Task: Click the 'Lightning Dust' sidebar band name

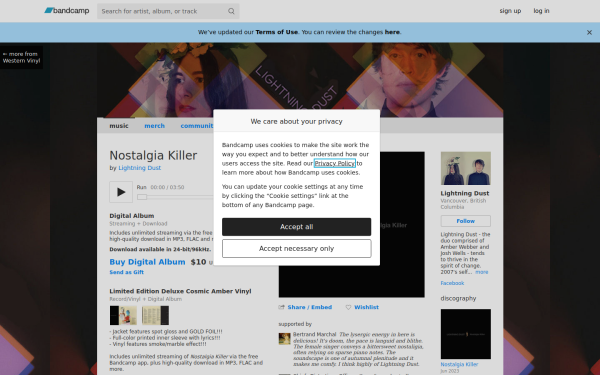Action: click(465, 194)
